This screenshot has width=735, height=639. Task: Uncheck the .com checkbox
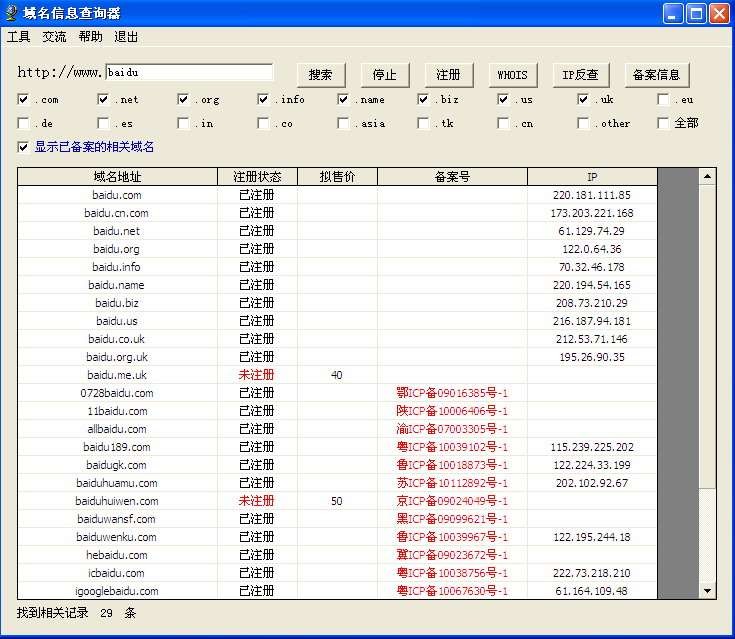(x=23, y=99)
